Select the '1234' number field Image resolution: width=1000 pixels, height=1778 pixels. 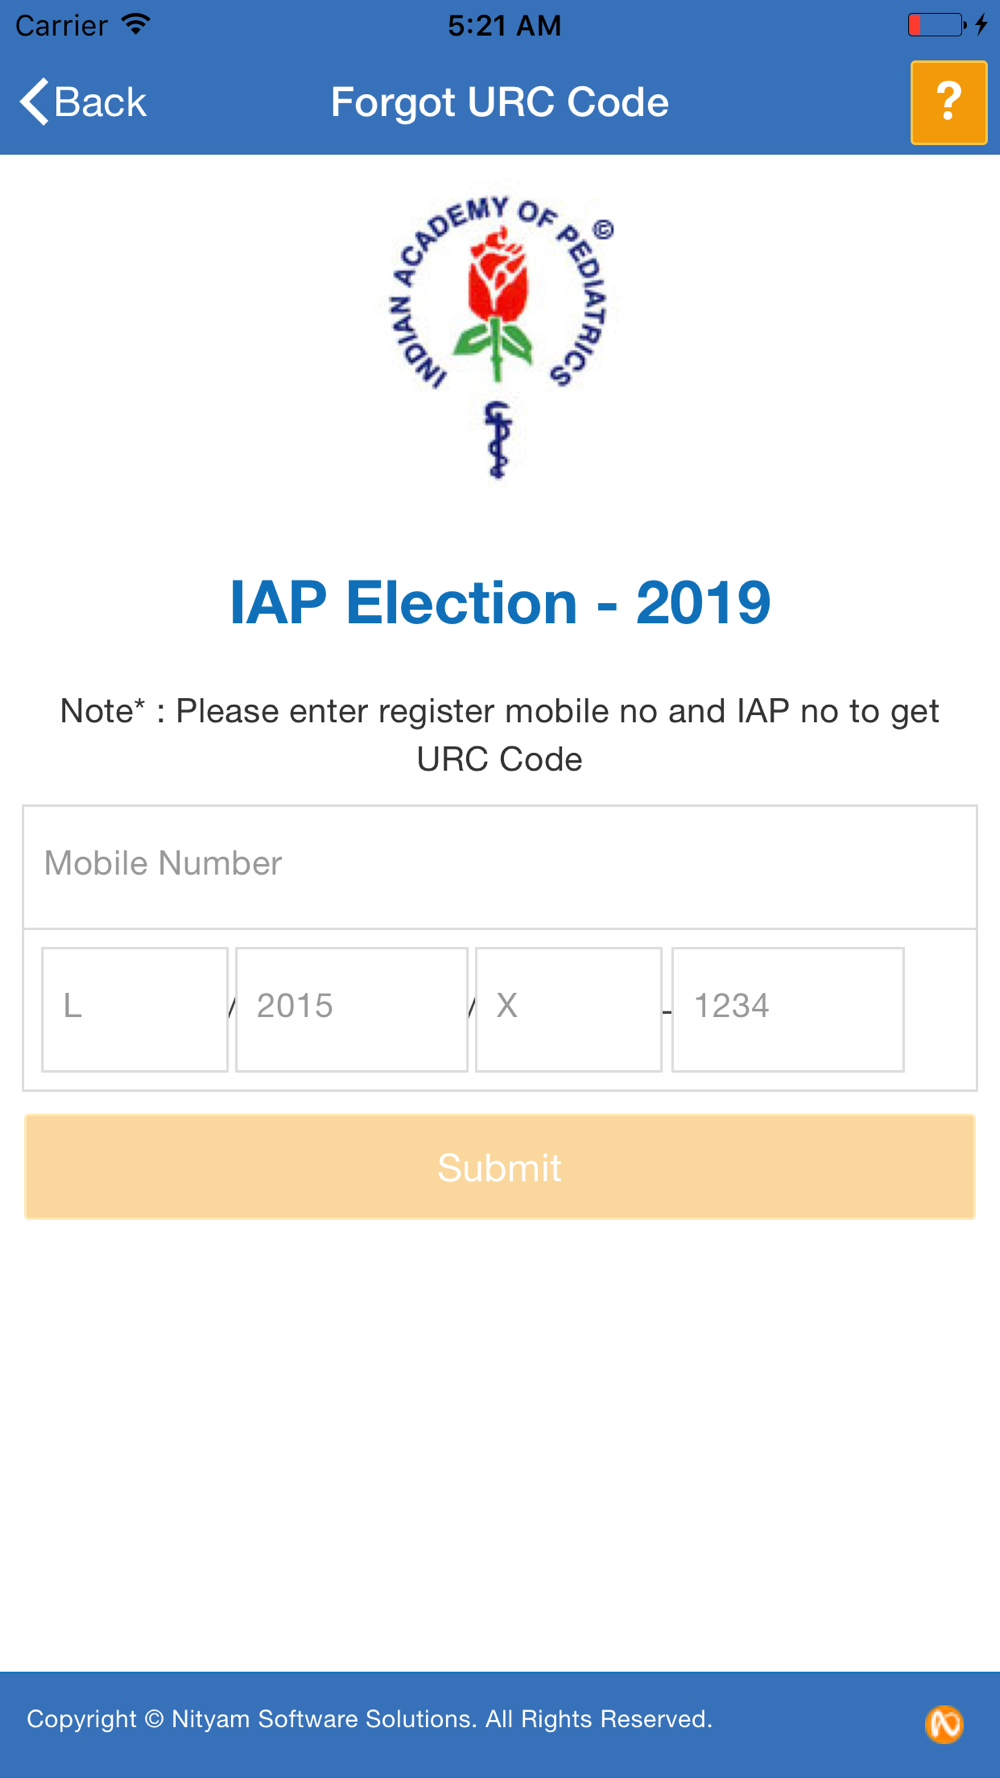[x=788, y=1009]
